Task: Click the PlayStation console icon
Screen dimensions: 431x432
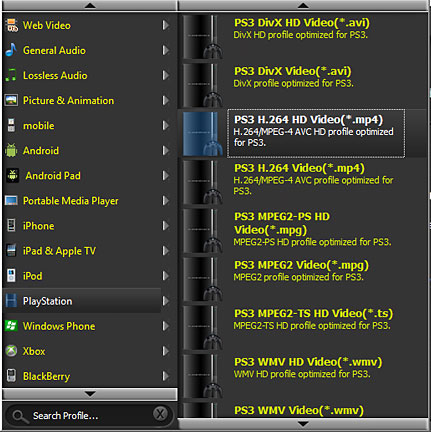Action: click(11, 301)
